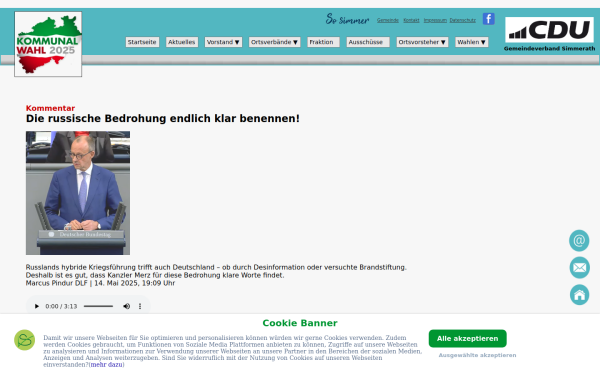The image size is (600, 375).
Task: Click the So Simmer script logo
Action: coord(347,19)
